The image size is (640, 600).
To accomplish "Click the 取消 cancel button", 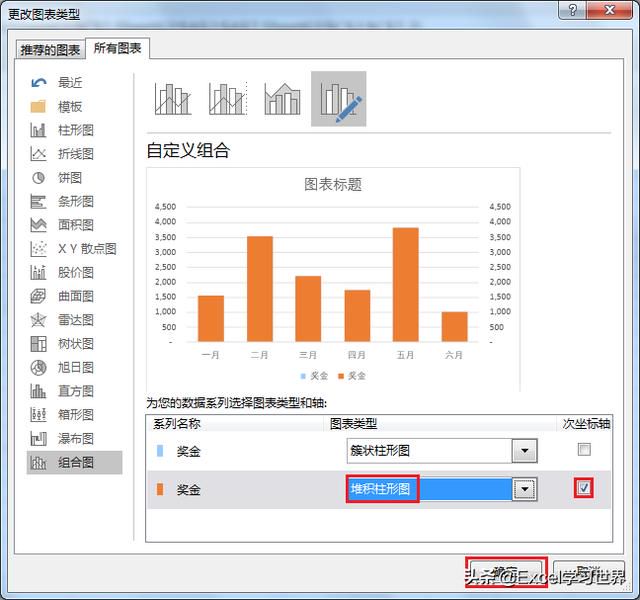I will tap(588, 572).
